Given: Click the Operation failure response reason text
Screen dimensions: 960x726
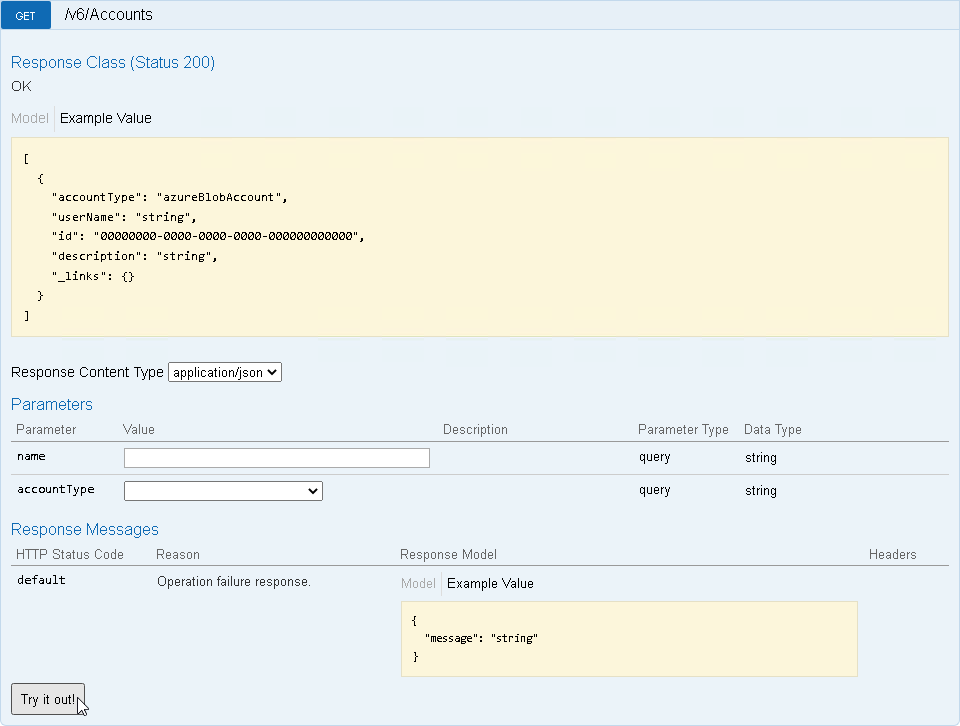Looking at the screenshot, I should pos(234,581).
